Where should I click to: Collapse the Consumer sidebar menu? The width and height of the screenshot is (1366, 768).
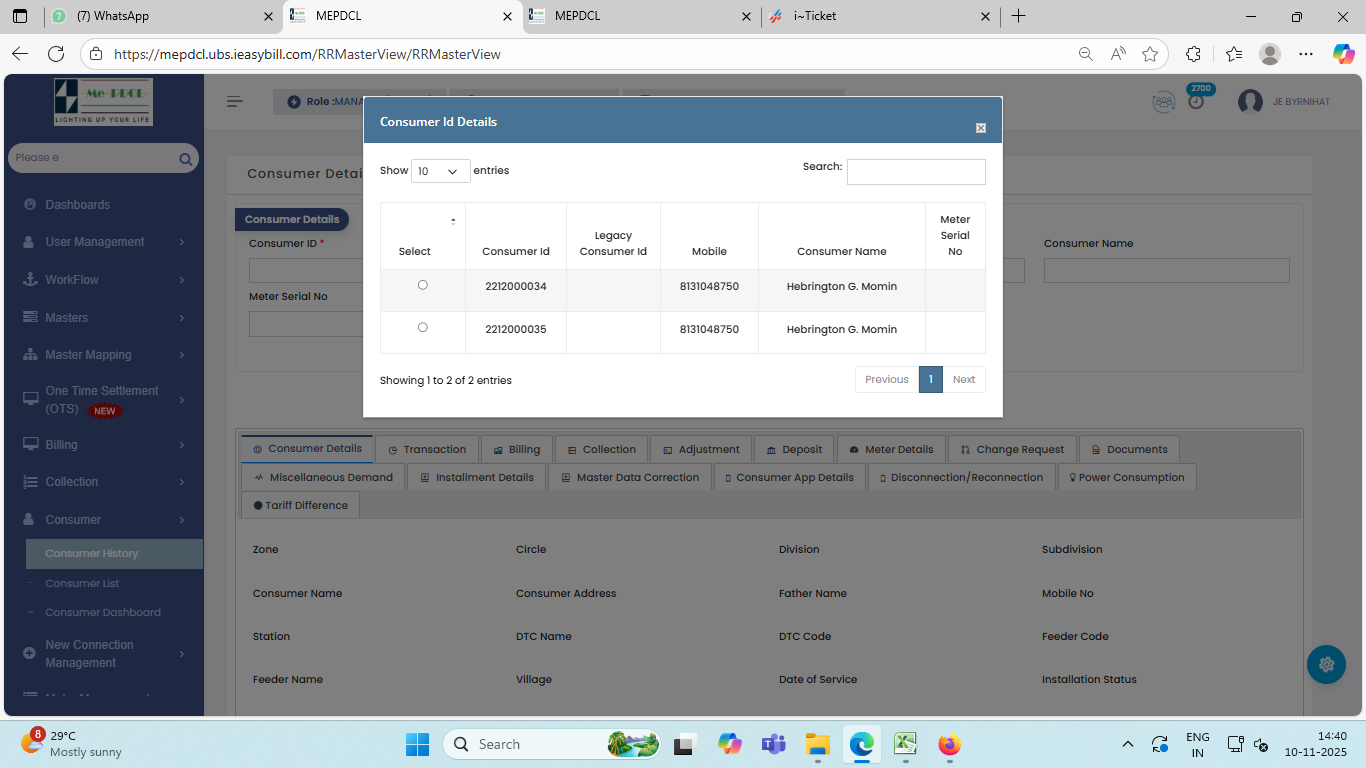click(104, 520)
